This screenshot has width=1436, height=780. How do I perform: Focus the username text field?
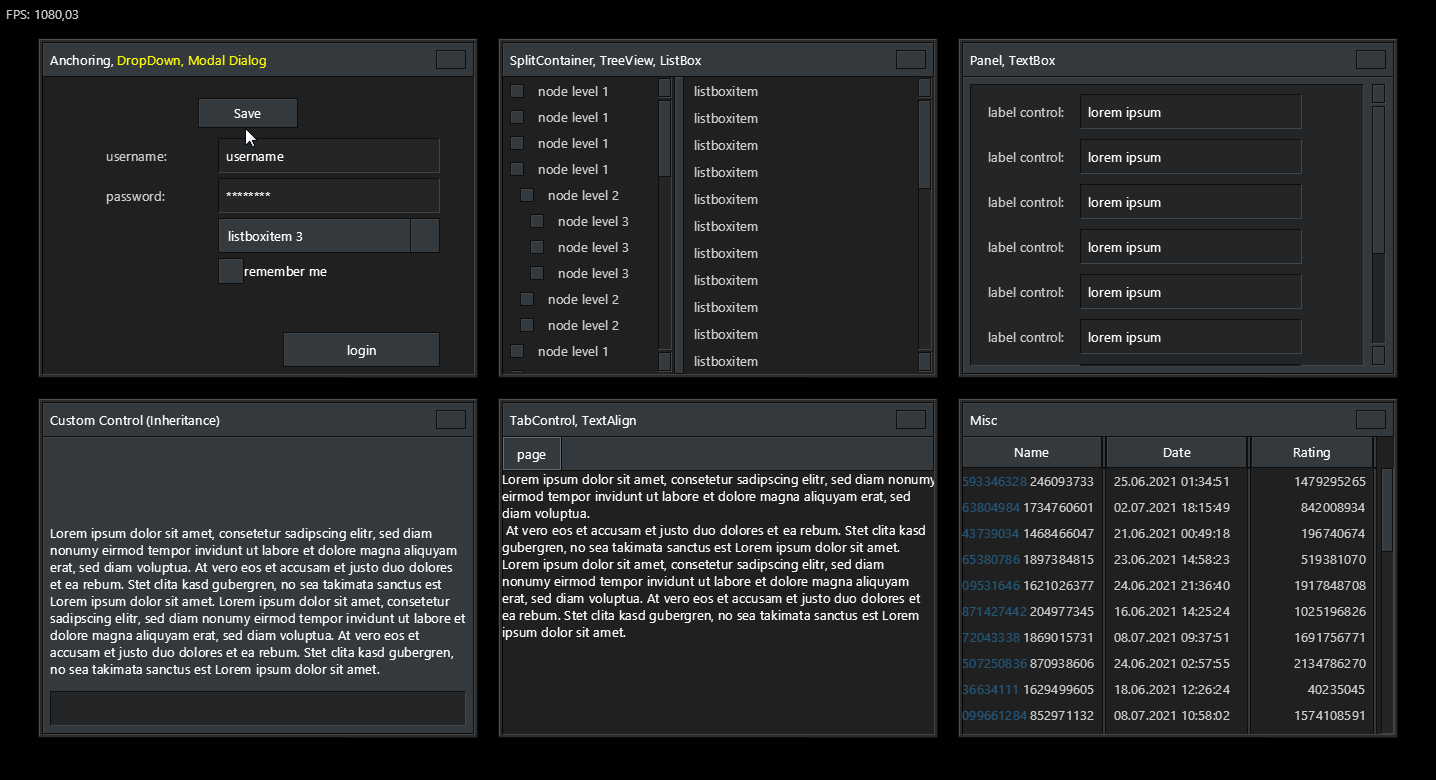click(x=328, y=156)
